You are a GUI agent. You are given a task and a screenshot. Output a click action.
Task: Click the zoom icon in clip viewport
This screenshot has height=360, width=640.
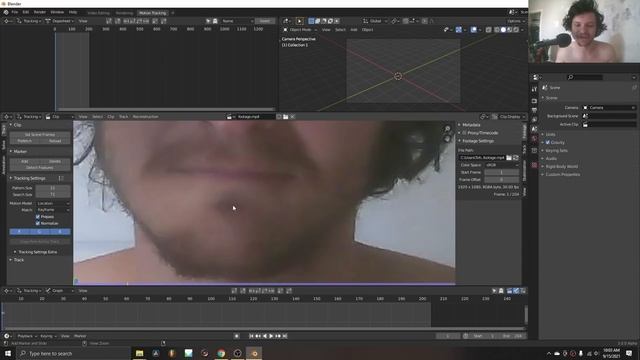pyautogui.click(x=448, y=129)
